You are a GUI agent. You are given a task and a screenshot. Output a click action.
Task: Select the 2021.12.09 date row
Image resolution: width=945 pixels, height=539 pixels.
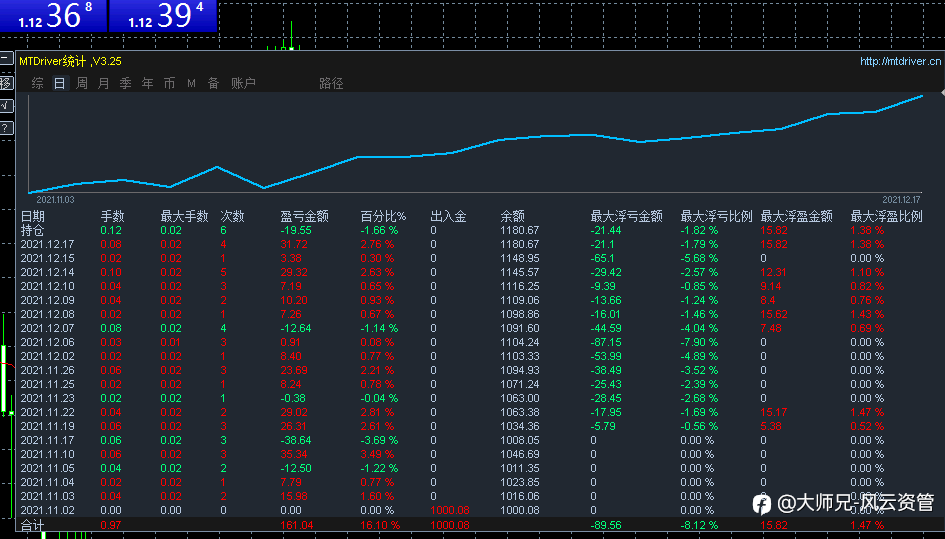(x=48, y=300)
